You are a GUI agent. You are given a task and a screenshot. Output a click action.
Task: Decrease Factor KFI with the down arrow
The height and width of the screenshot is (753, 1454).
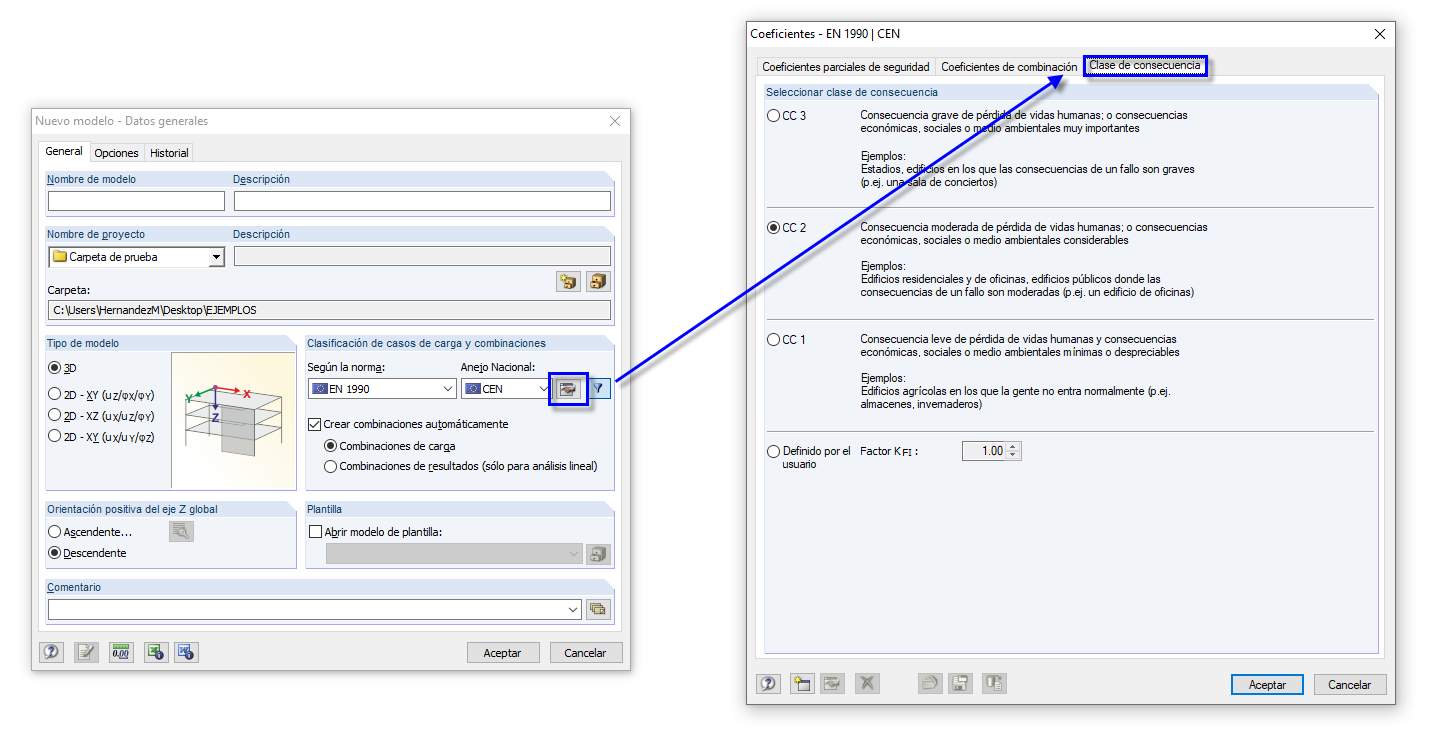click(x=1013, y=456)
